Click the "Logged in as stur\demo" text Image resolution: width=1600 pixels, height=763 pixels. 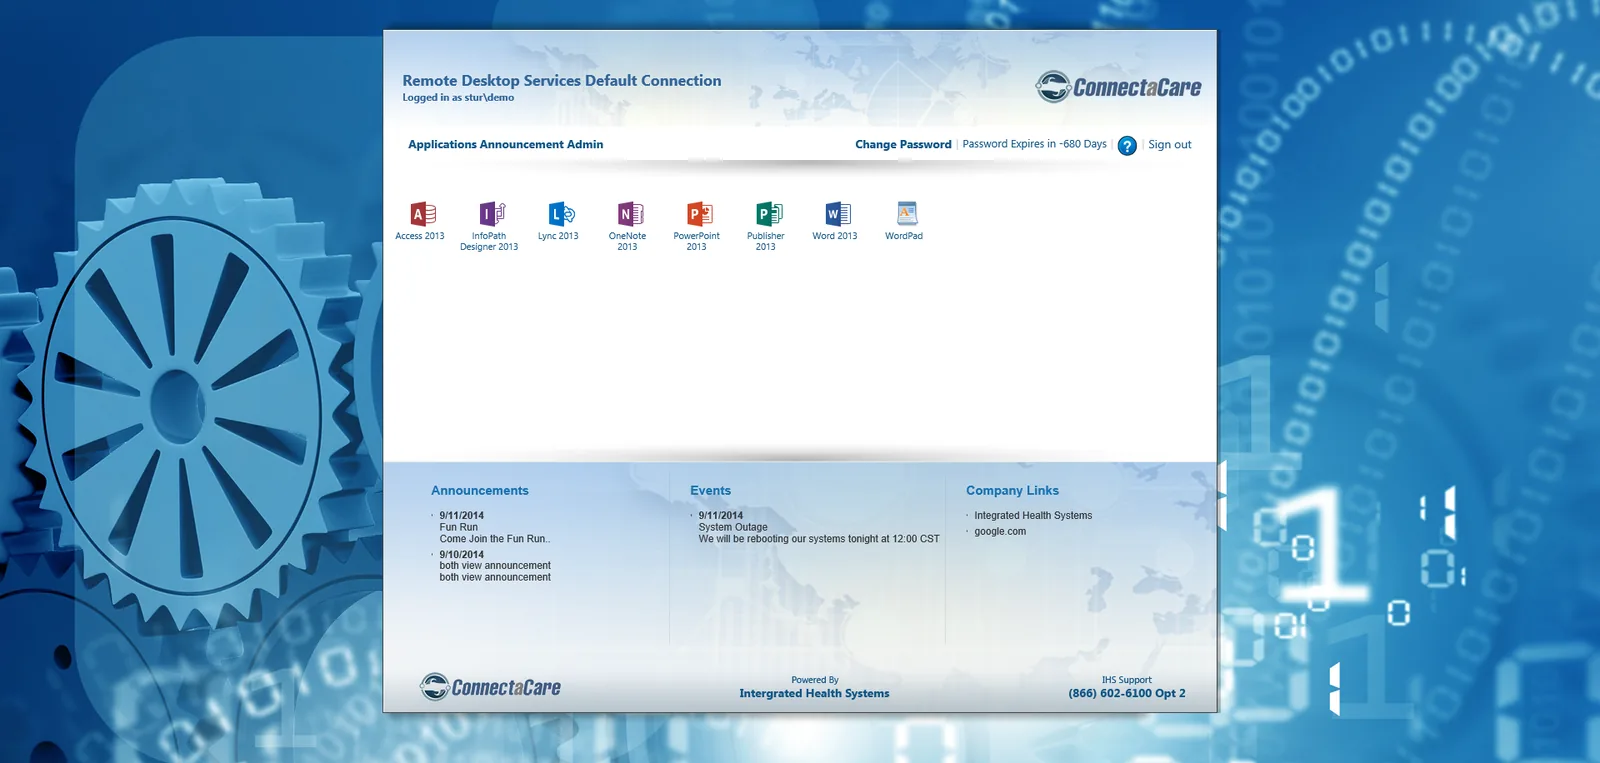tap(458, 98)
